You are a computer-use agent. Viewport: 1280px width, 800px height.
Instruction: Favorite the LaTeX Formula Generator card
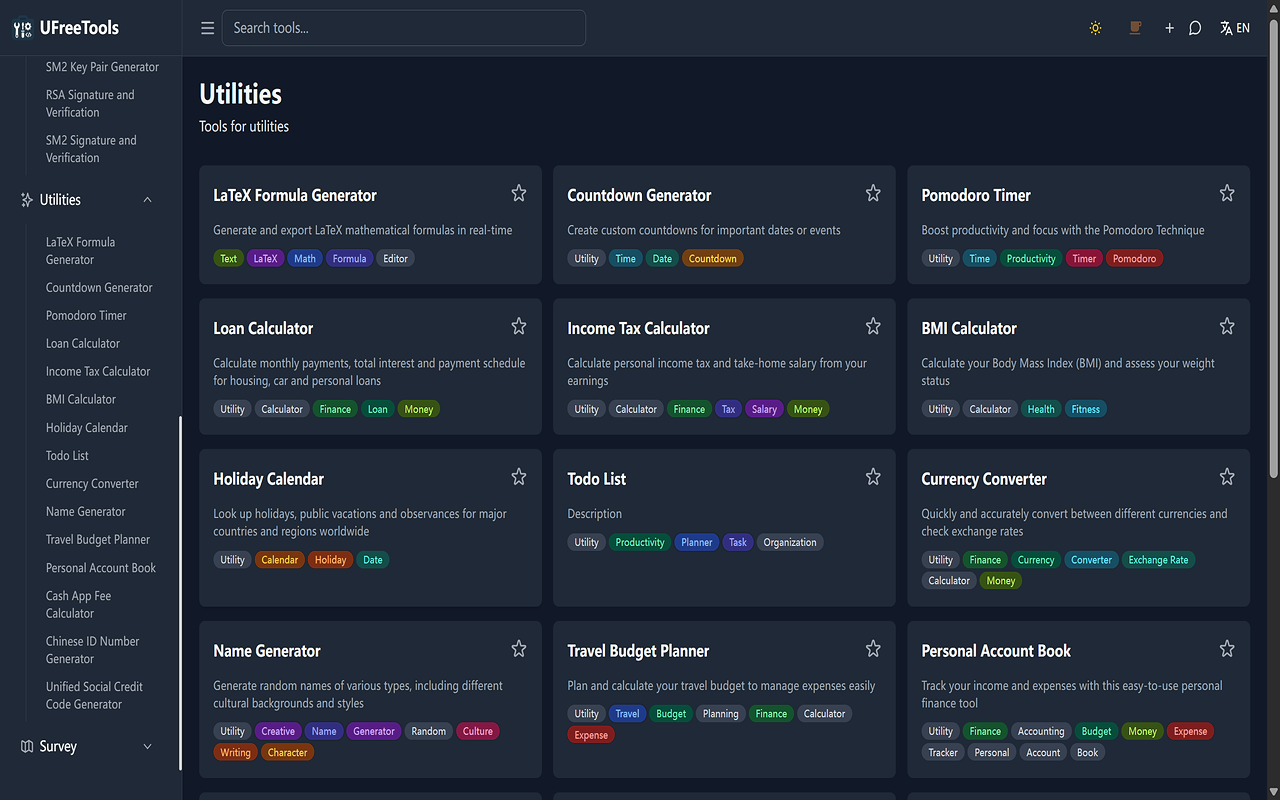tap(519, 193)
